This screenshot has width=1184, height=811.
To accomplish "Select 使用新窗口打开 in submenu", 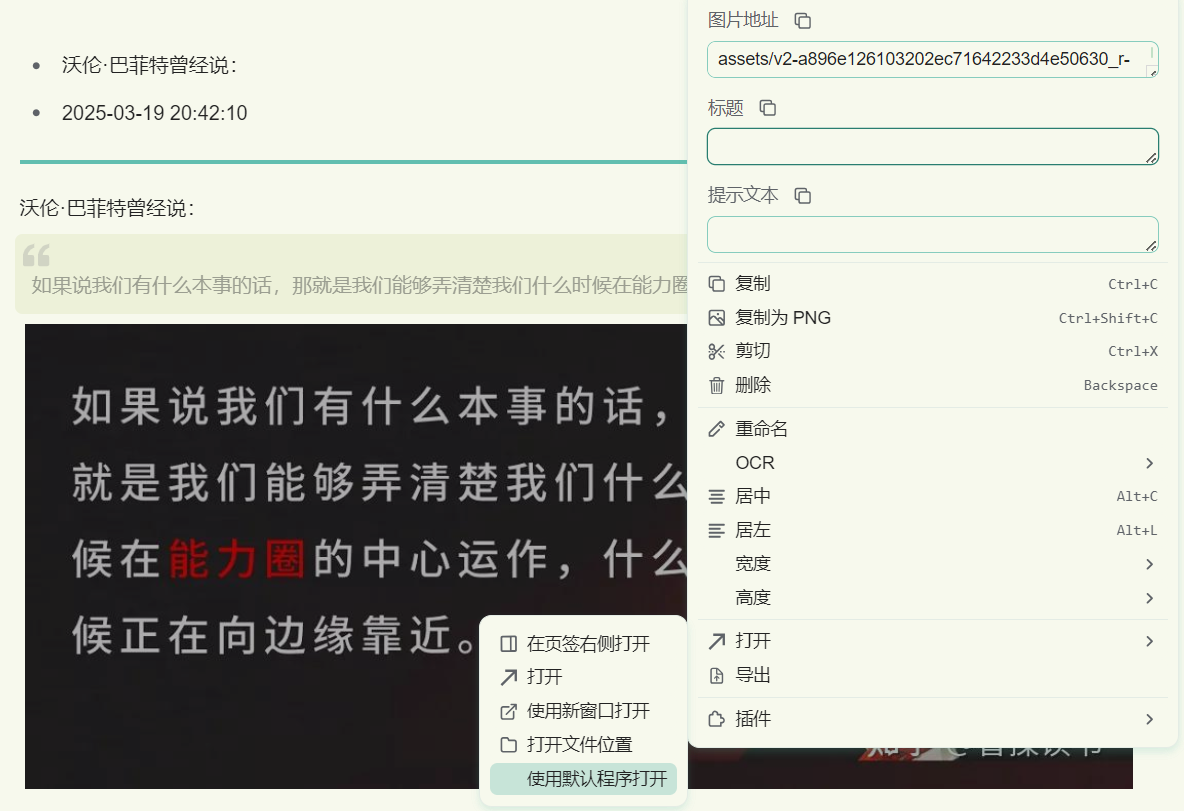I will tap(583, 711).
